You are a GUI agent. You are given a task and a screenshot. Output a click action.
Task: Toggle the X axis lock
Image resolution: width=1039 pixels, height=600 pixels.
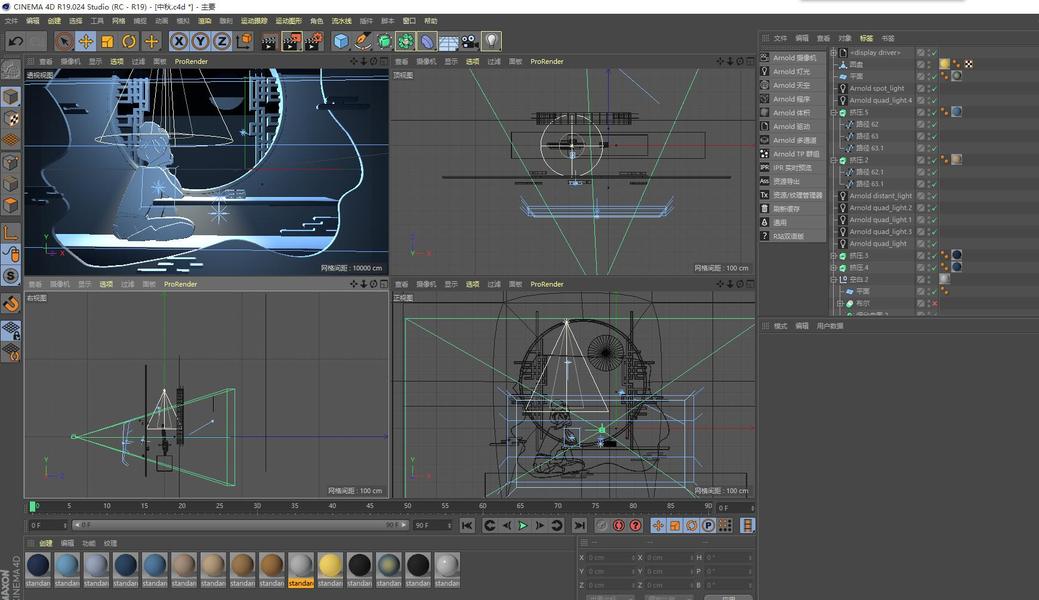click(178, 41)
